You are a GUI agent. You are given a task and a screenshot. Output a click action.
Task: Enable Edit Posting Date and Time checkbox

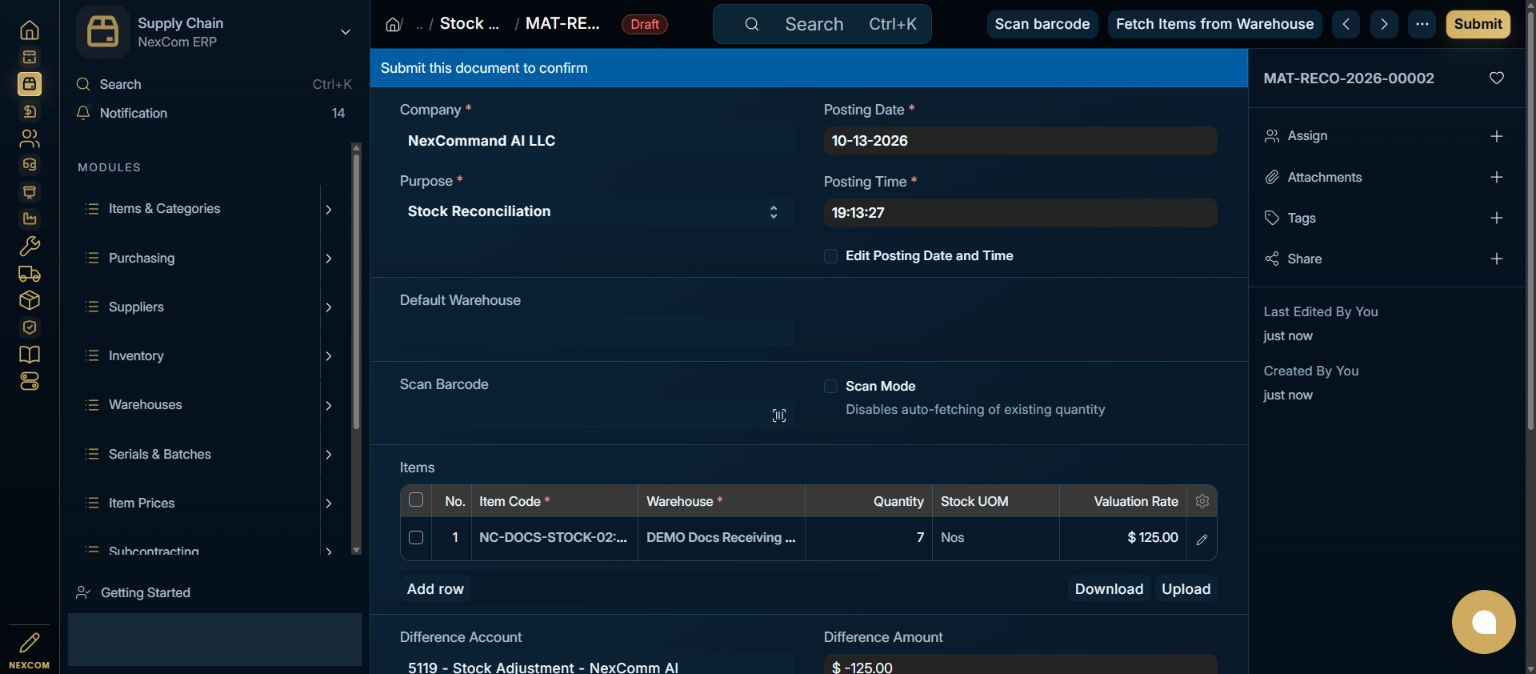click(831, 256)
